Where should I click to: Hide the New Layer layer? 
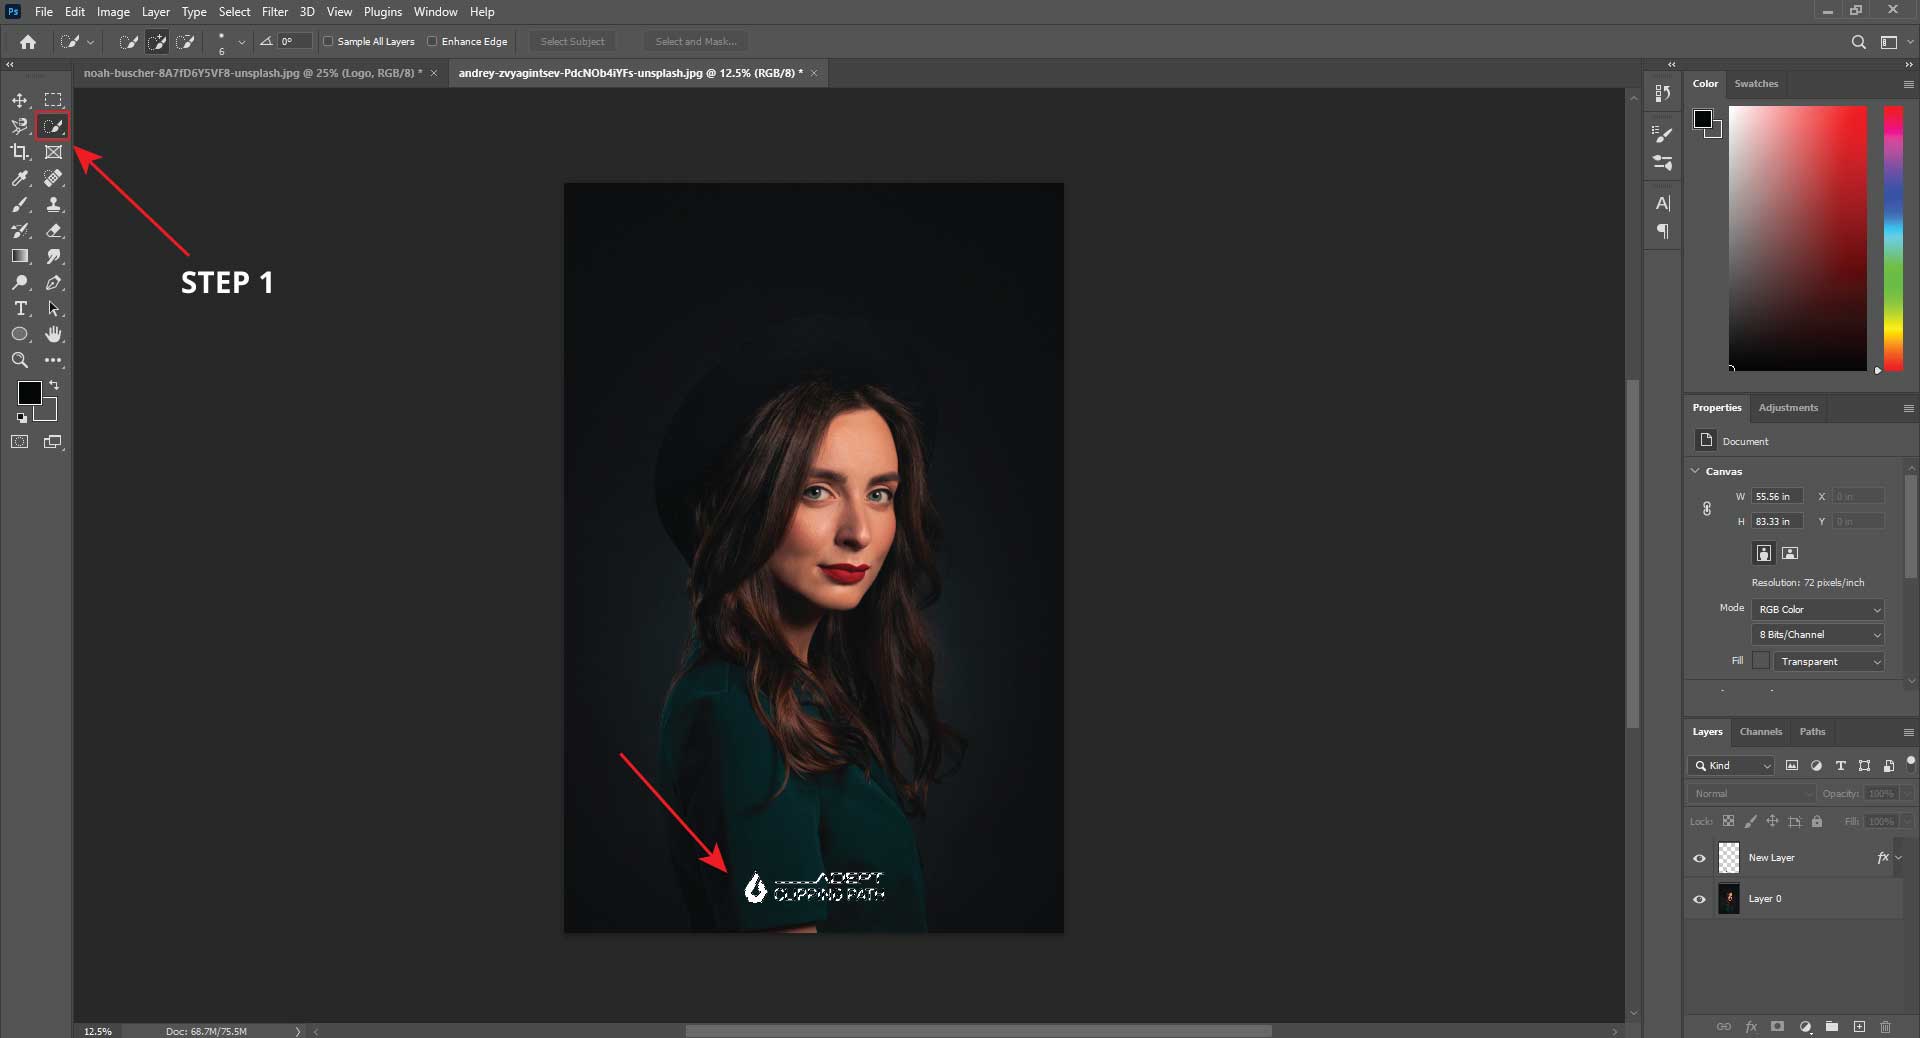pyautogui.click(x=1699, y=858)
